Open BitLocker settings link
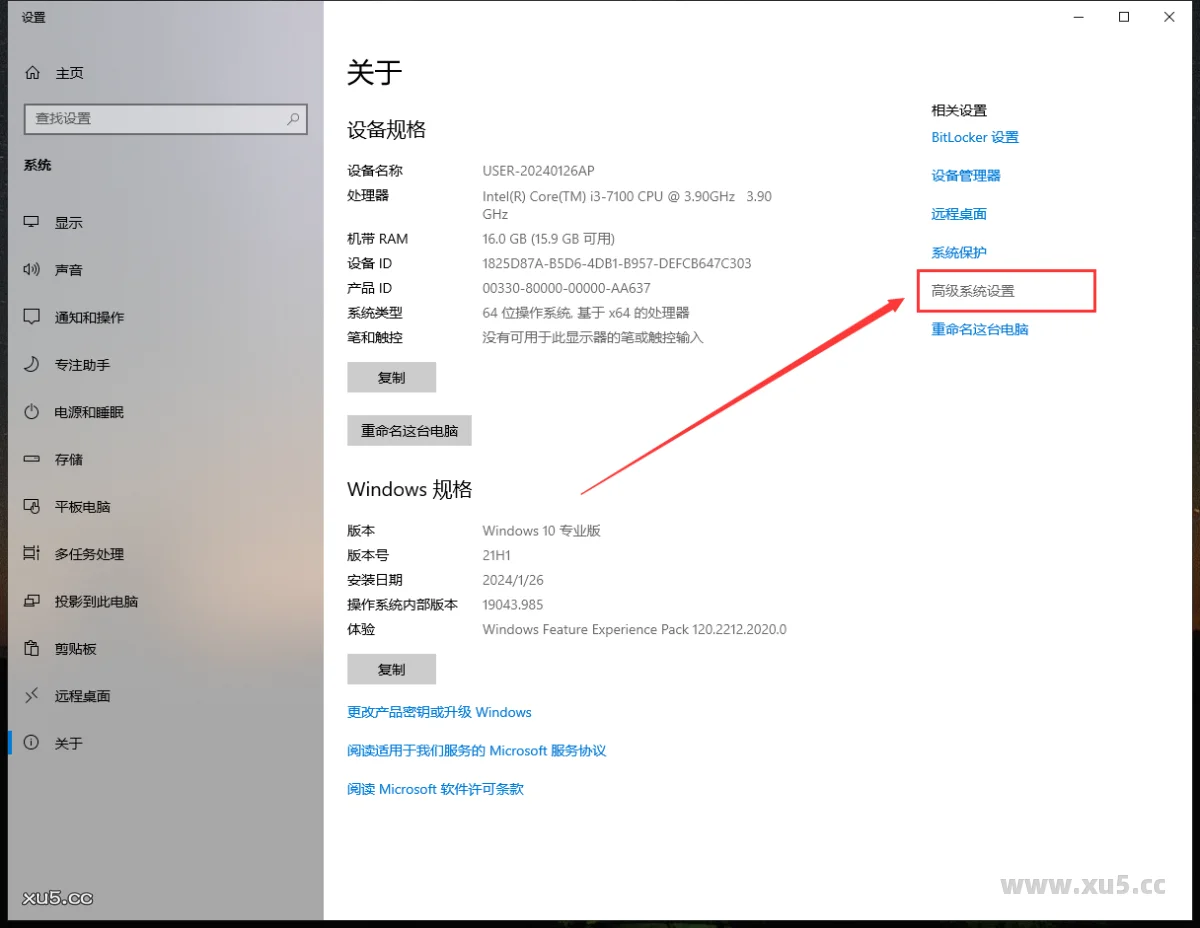Screen dimensions: 1200x928 pos(975,137)
